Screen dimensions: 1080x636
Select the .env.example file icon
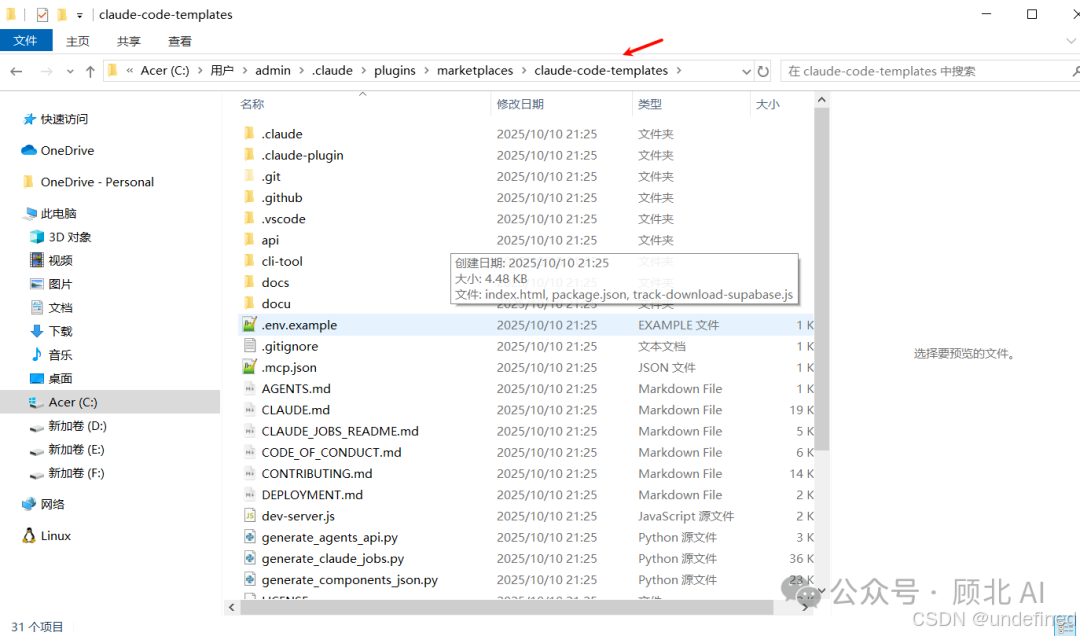click(249, 325)
